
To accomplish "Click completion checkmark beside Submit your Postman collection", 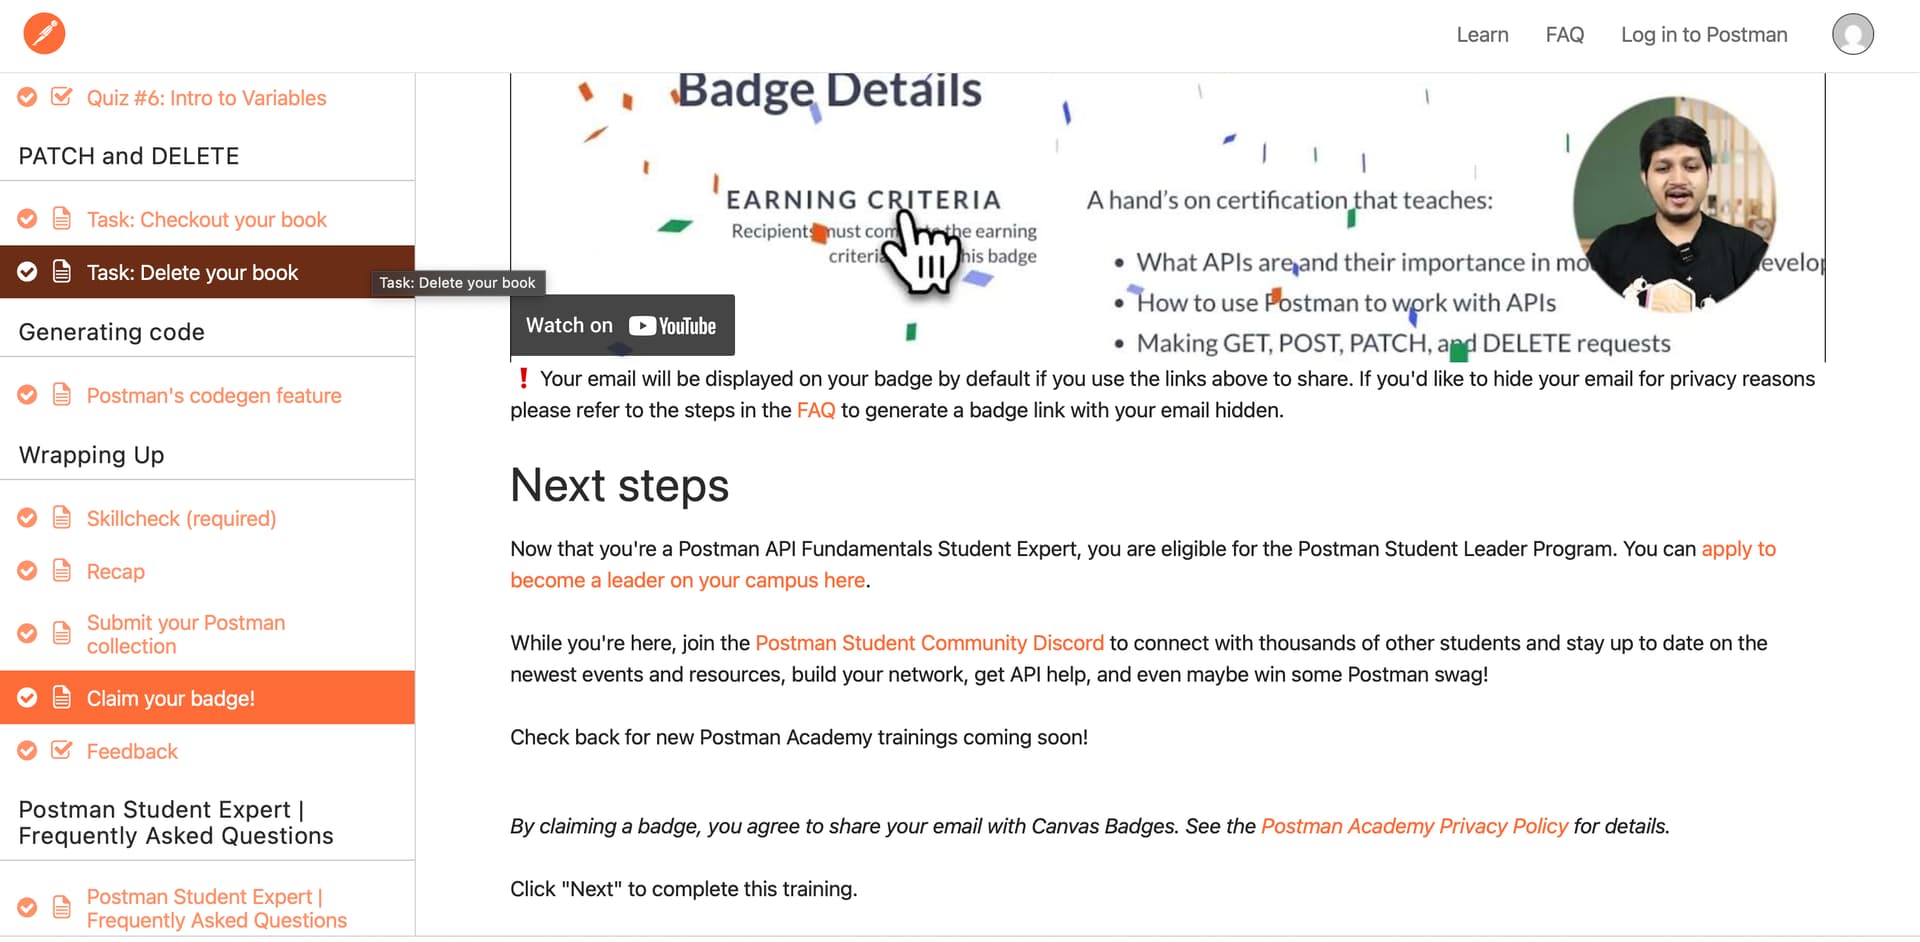I will coord(27,634).
